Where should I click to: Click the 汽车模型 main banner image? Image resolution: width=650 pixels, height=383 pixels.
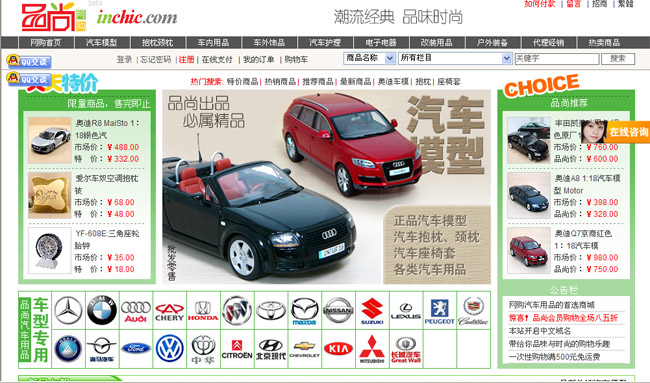click(x=326, y=187)
